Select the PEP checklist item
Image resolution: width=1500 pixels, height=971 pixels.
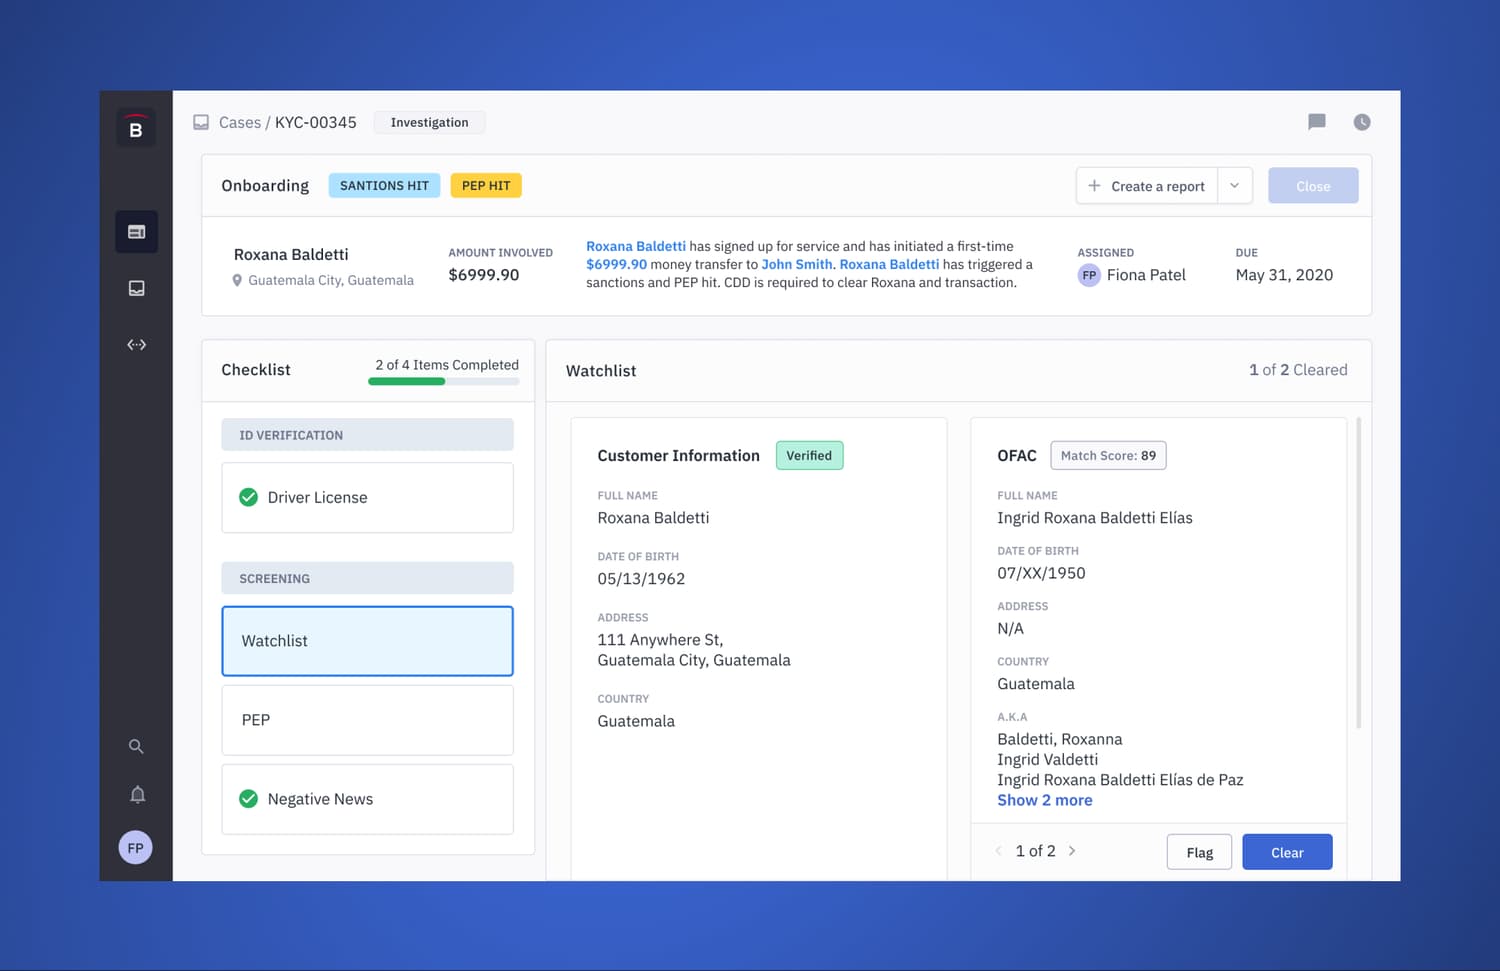click(x=367, y=720)
